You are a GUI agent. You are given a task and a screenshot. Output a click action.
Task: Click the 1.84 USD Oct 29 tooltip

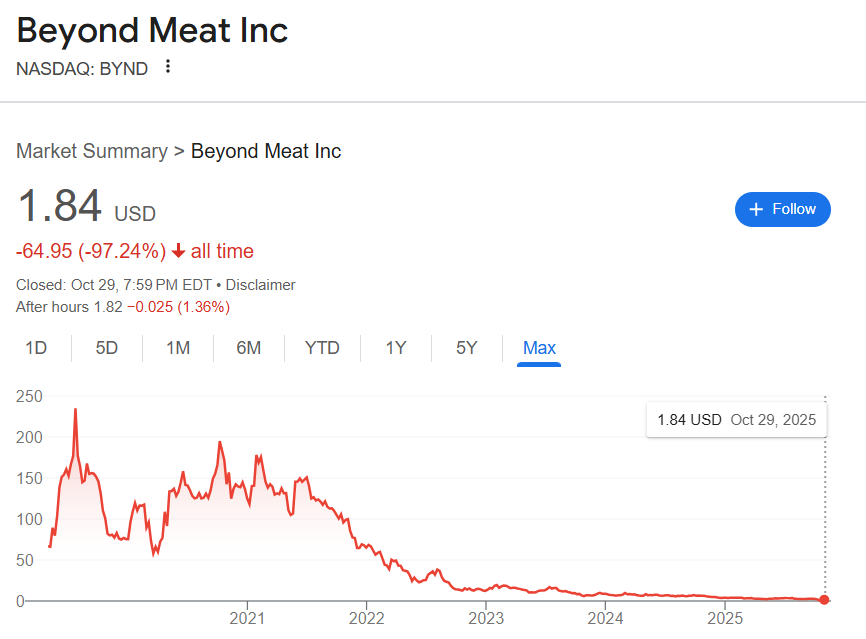point(736,420)
